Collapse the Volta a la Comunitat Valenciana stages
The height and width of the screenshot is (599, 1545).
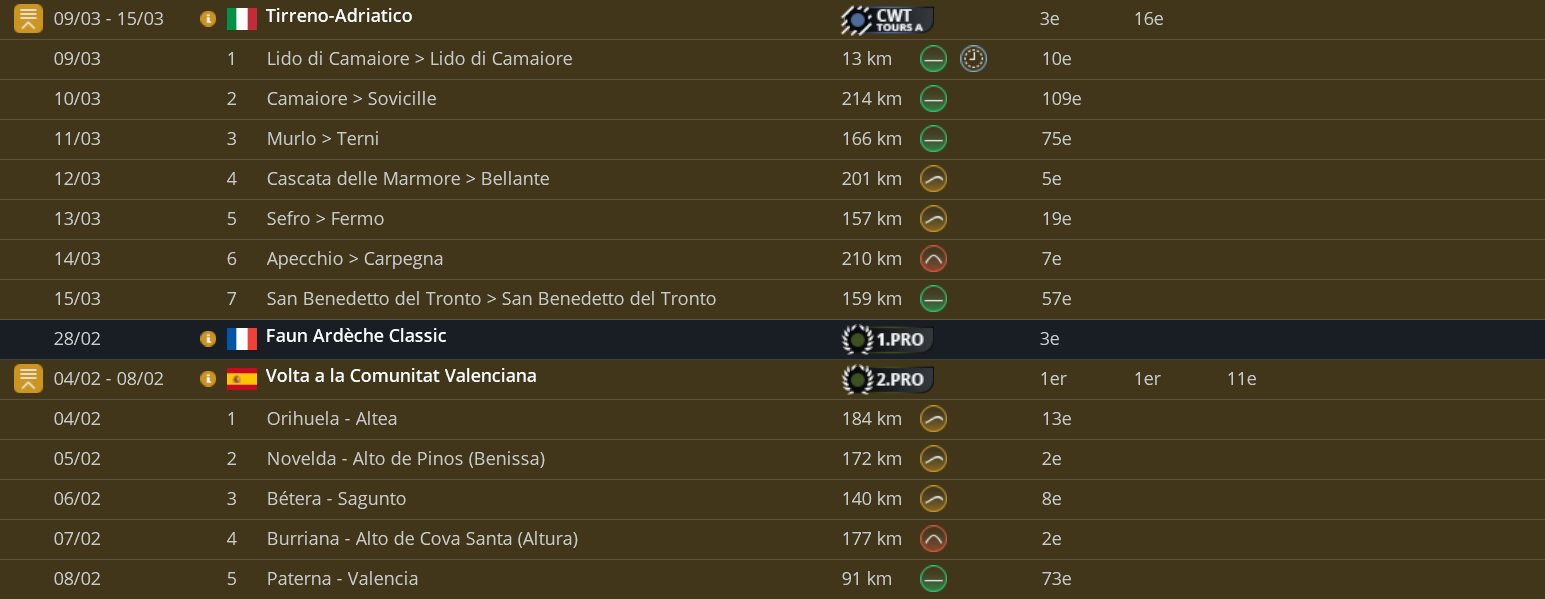coord(28,379)
